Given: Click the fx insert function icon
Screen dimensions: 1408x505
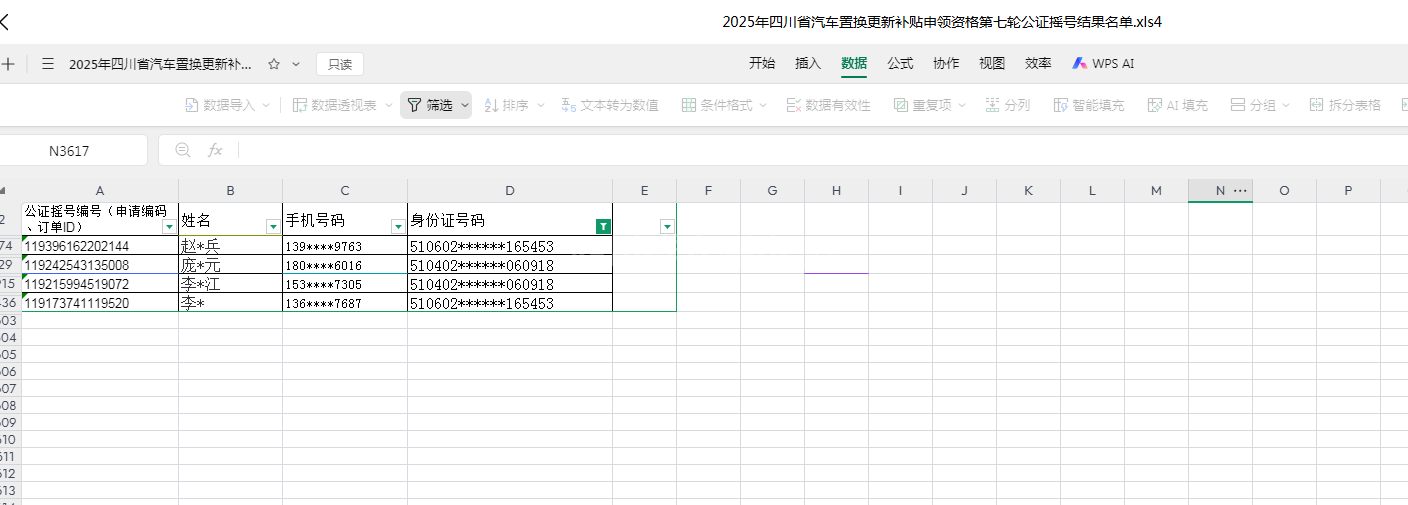Looking at the screenshot, I should click(x=214, y=151).
